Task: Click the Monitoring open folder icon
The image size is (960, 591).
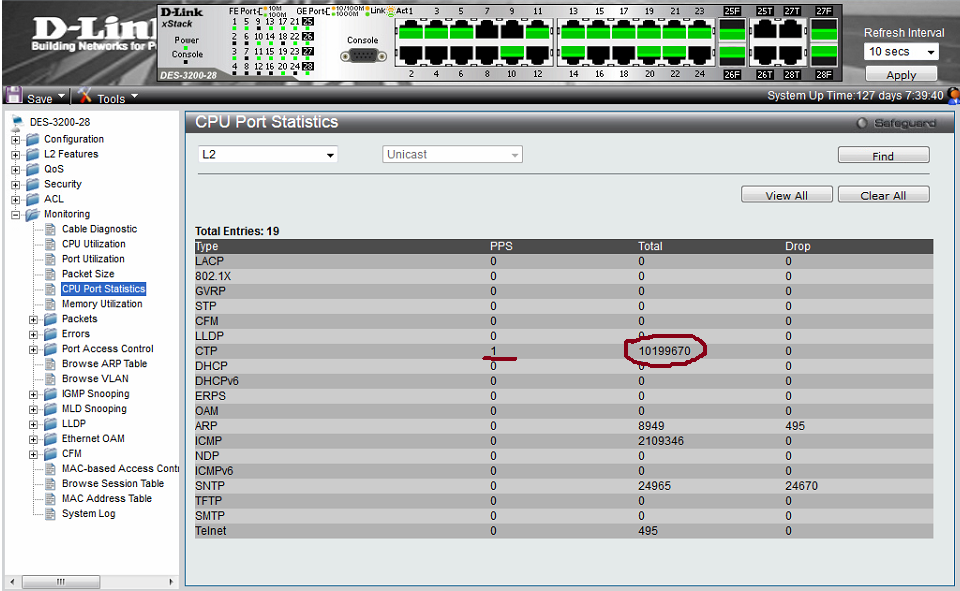Action: [x=32, y=214]
